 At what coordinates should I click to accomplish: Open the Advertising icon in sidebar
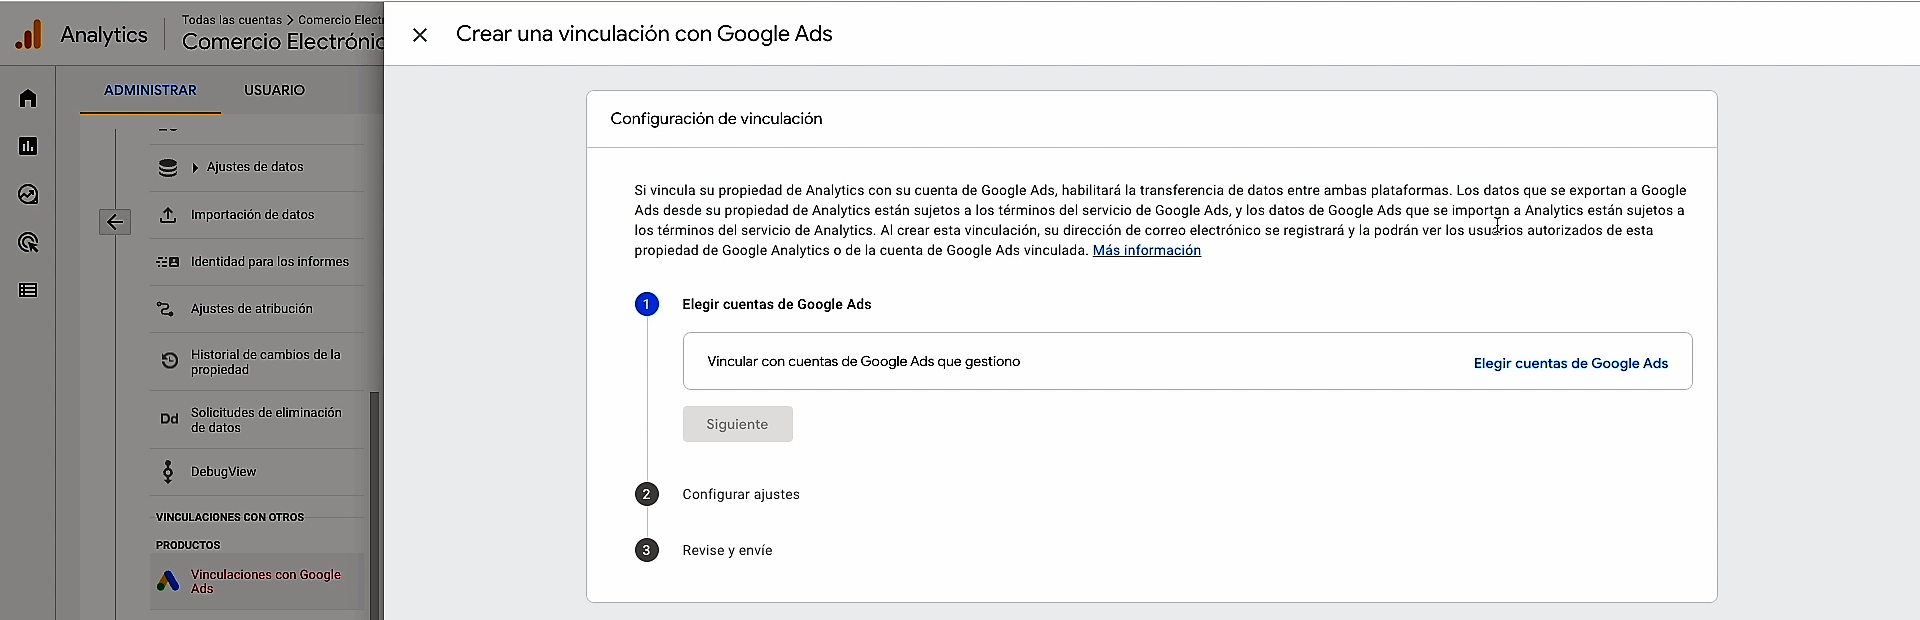[28, 242]
